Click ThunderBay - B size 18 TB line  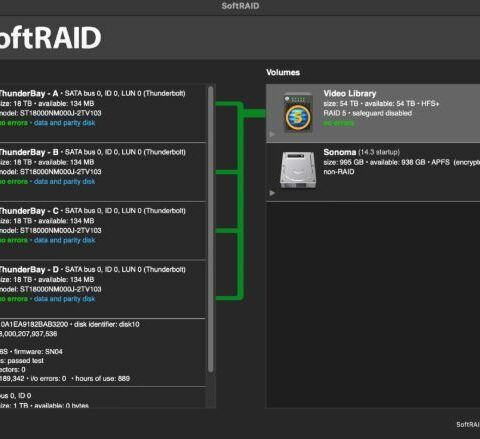[x=47, y=162]
